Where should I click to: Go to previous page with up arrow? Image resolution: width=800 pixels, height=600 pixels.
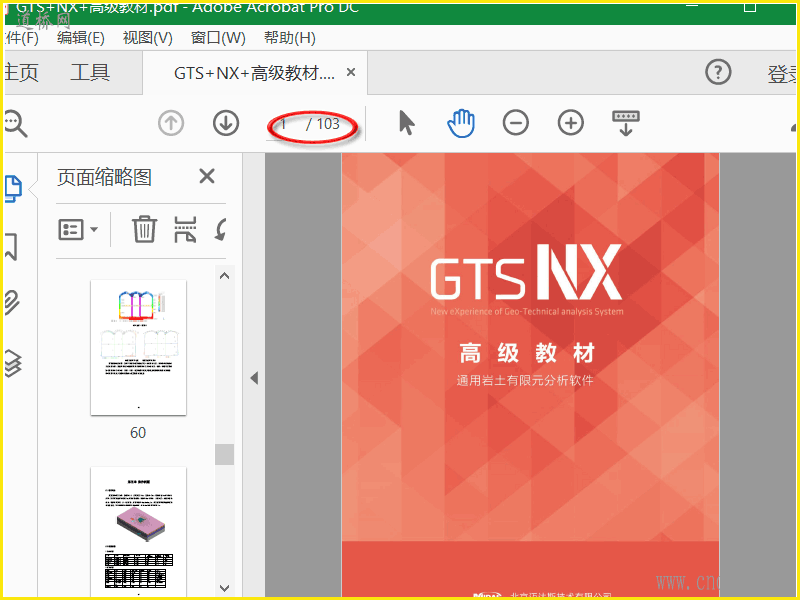[171, 123]
